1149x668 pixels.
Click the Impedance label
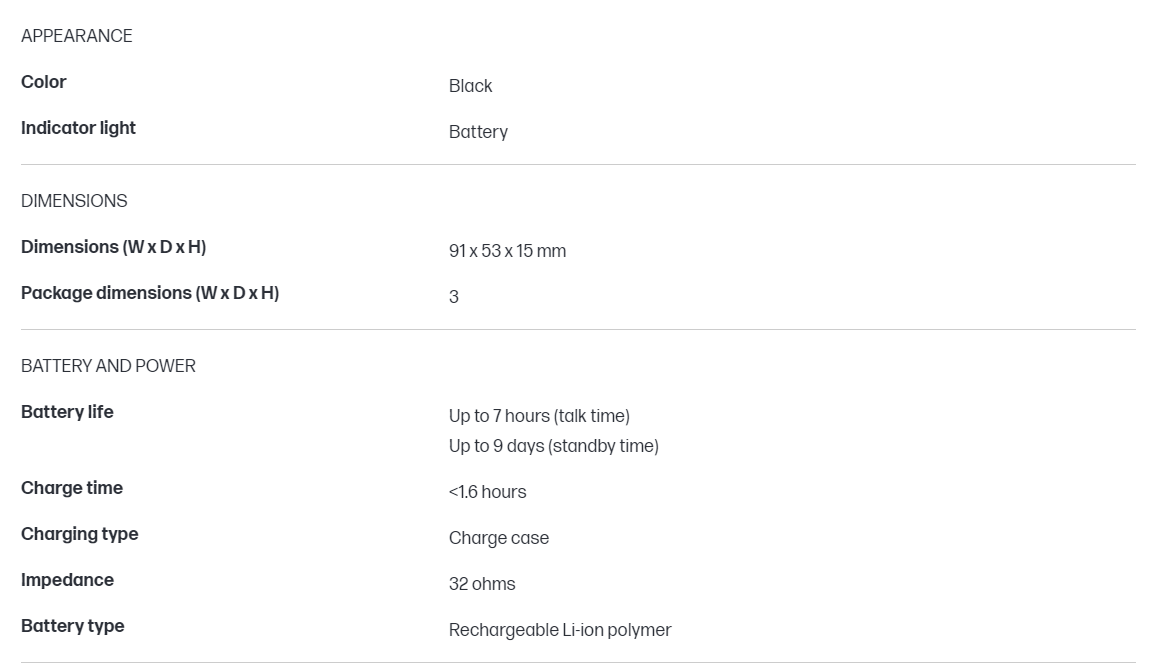point(67,580)
